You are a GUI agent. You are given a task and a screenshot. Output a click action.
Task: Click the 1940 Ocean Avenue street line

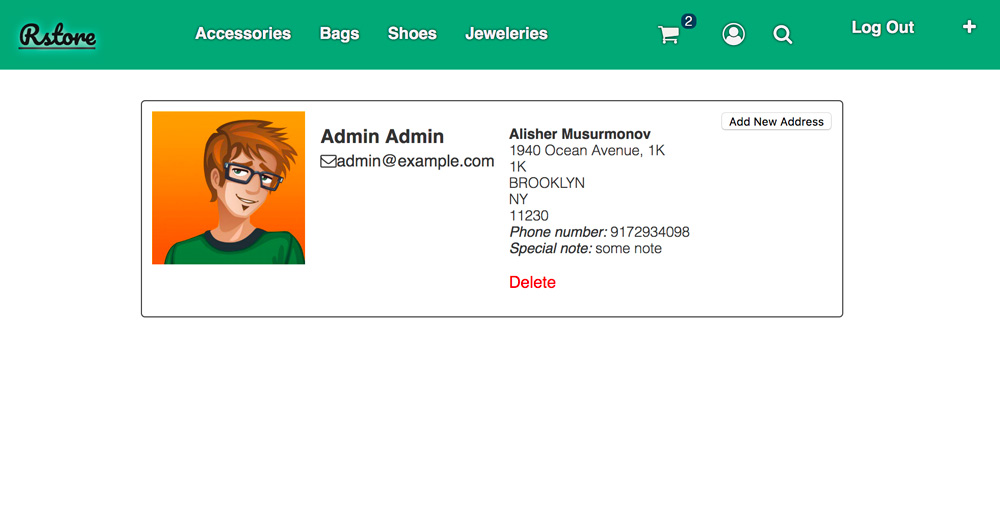point(587,151)
